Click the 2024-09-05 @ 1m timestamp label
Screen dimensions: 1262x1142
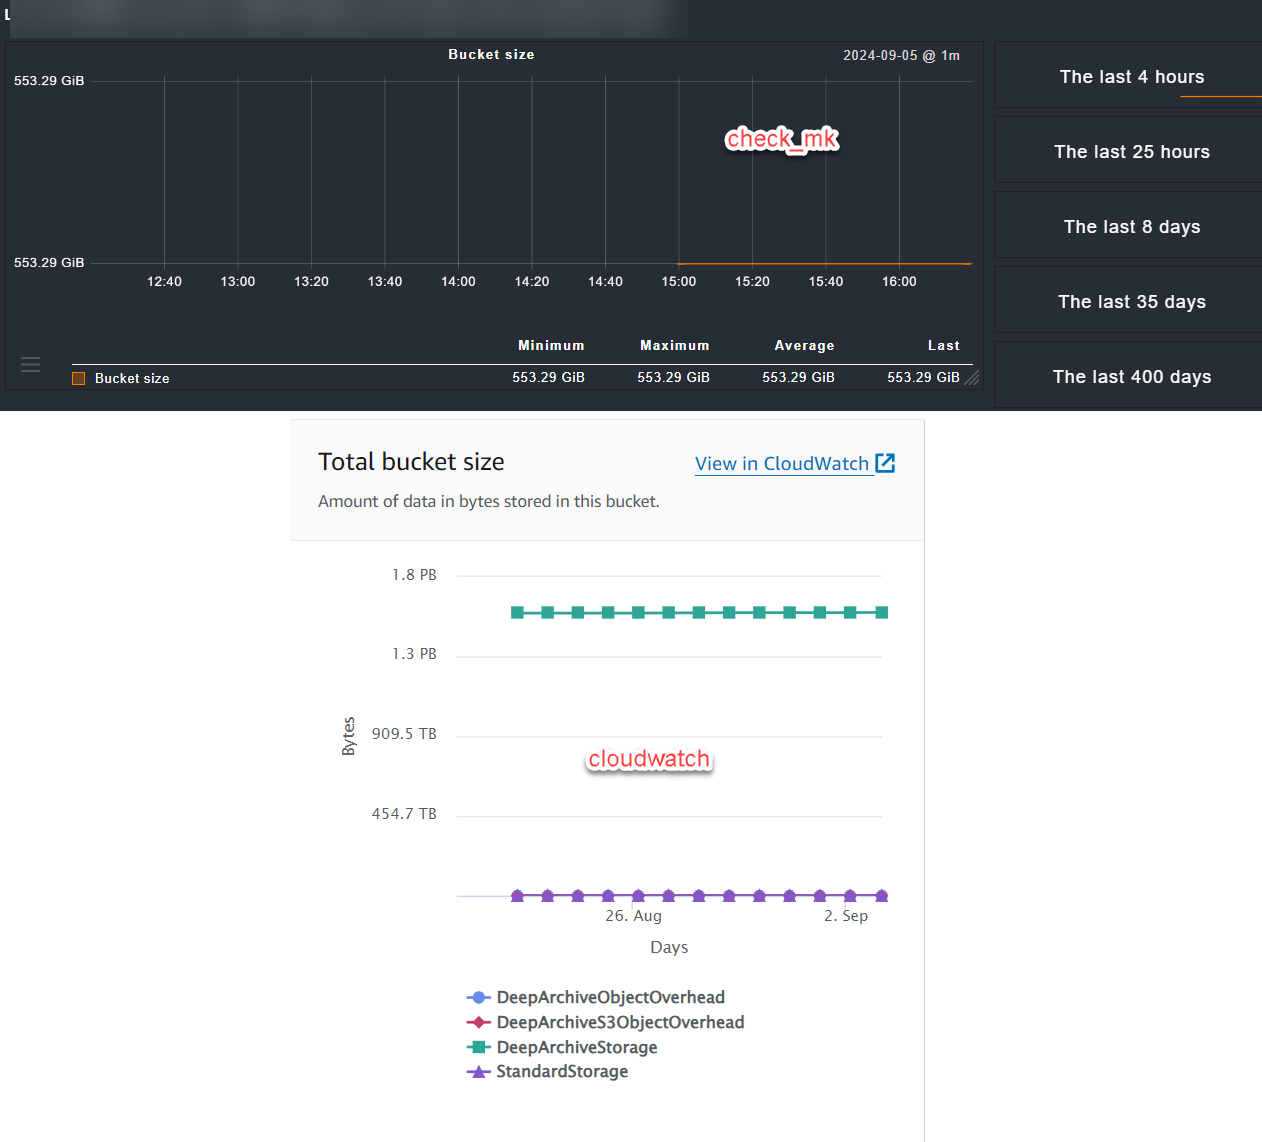(x=901, y=56)
